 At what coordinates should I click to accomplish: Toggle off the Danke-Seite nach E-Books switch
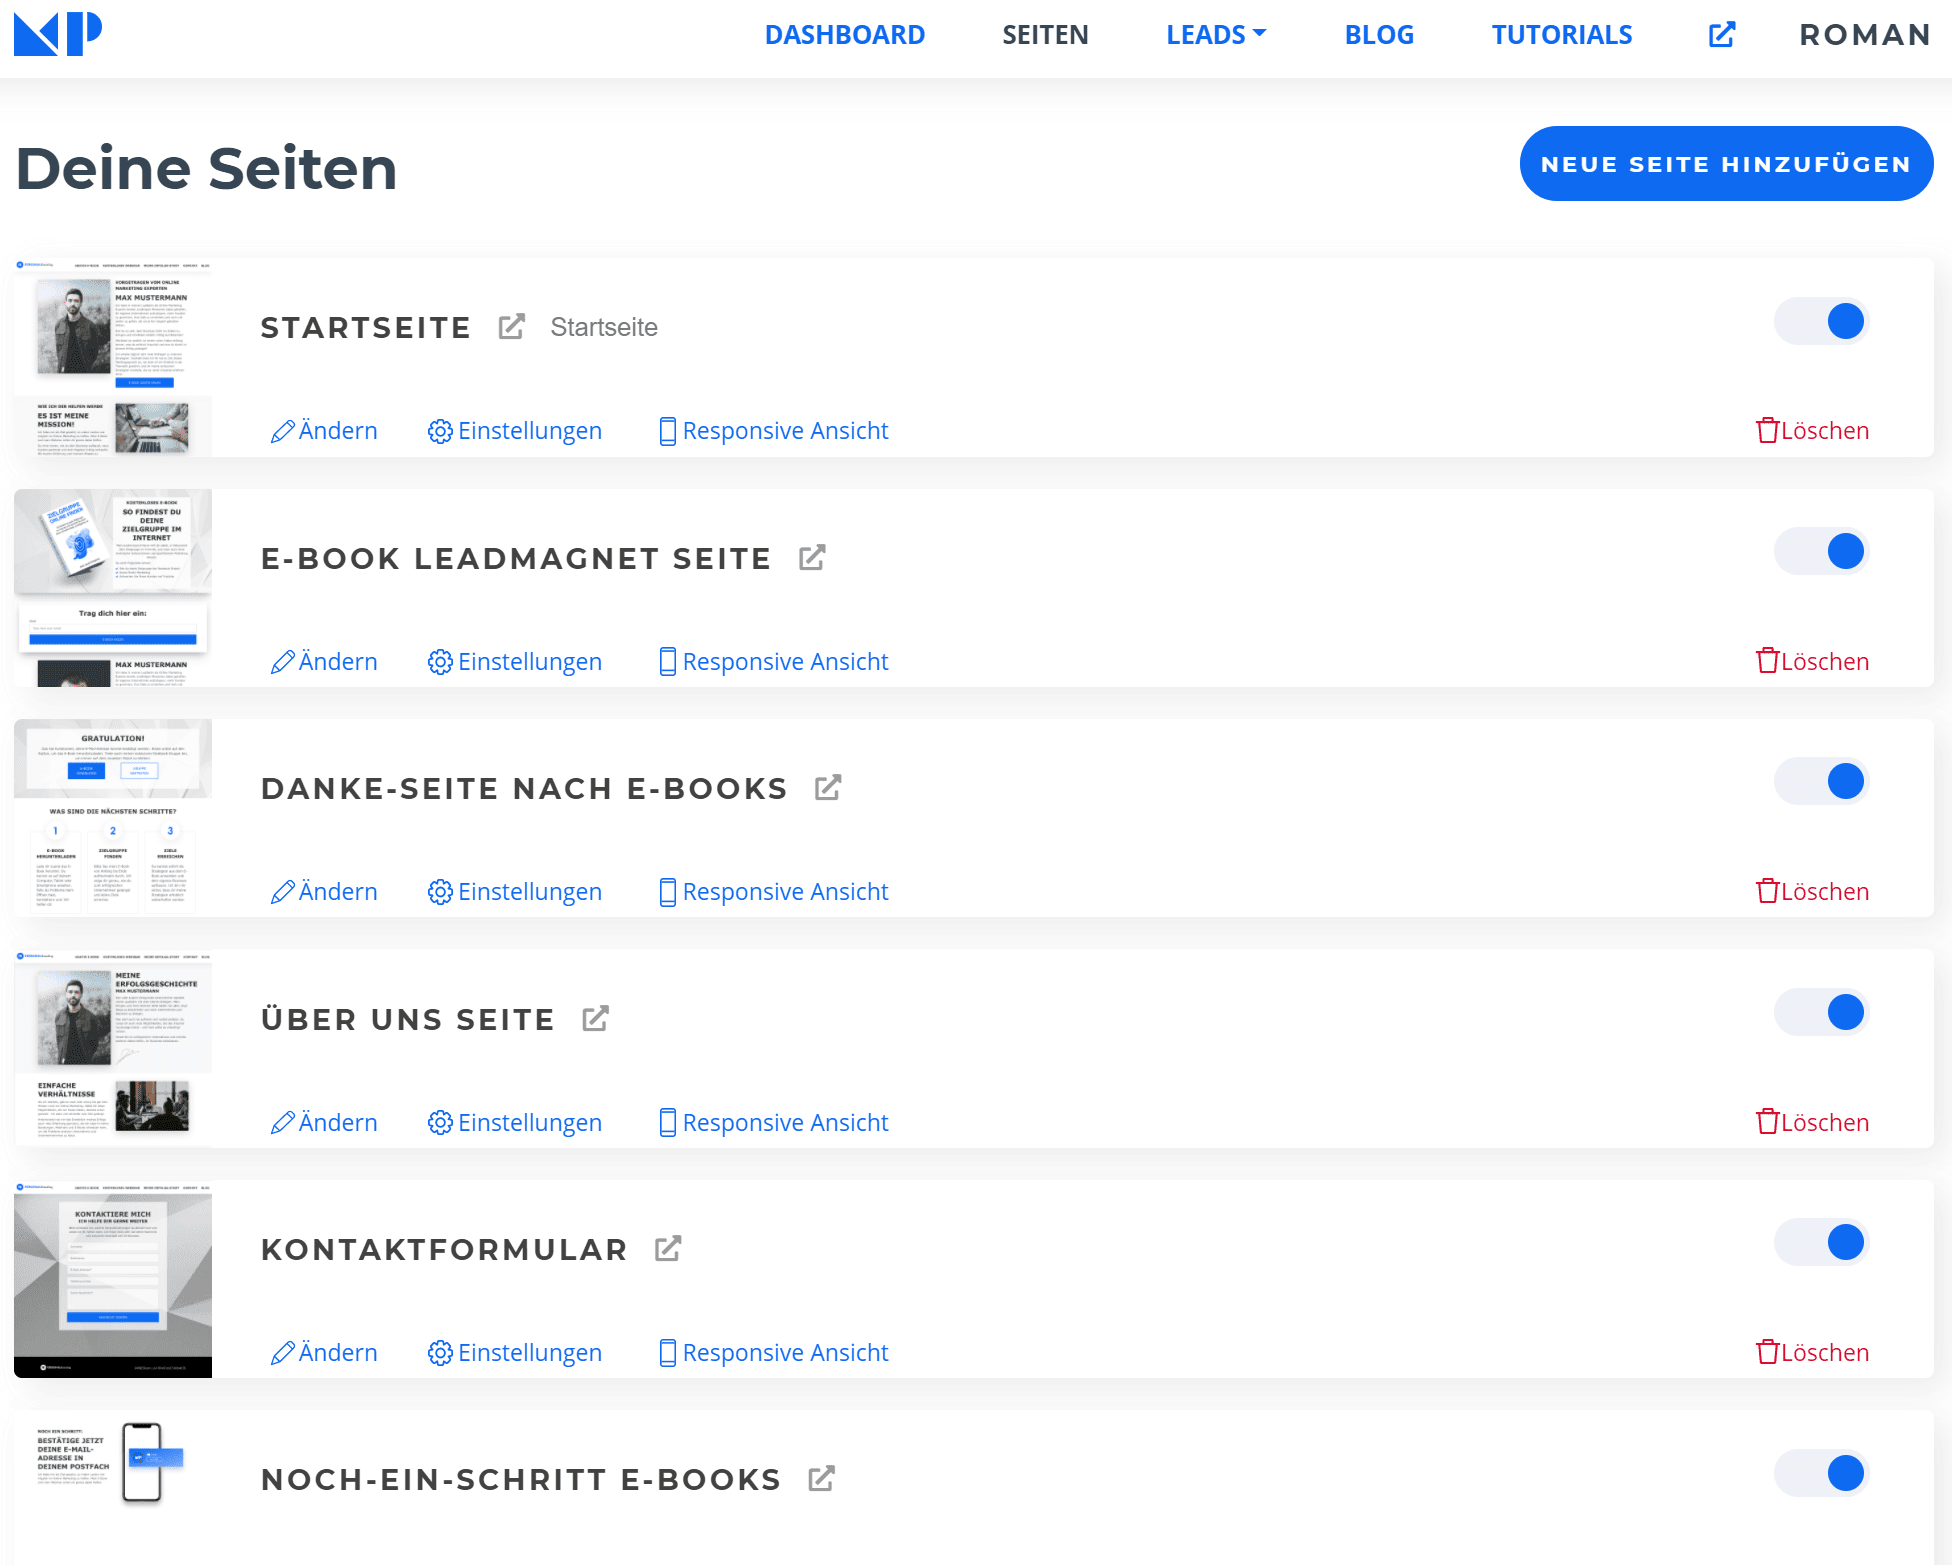(x=1822, y=781)
